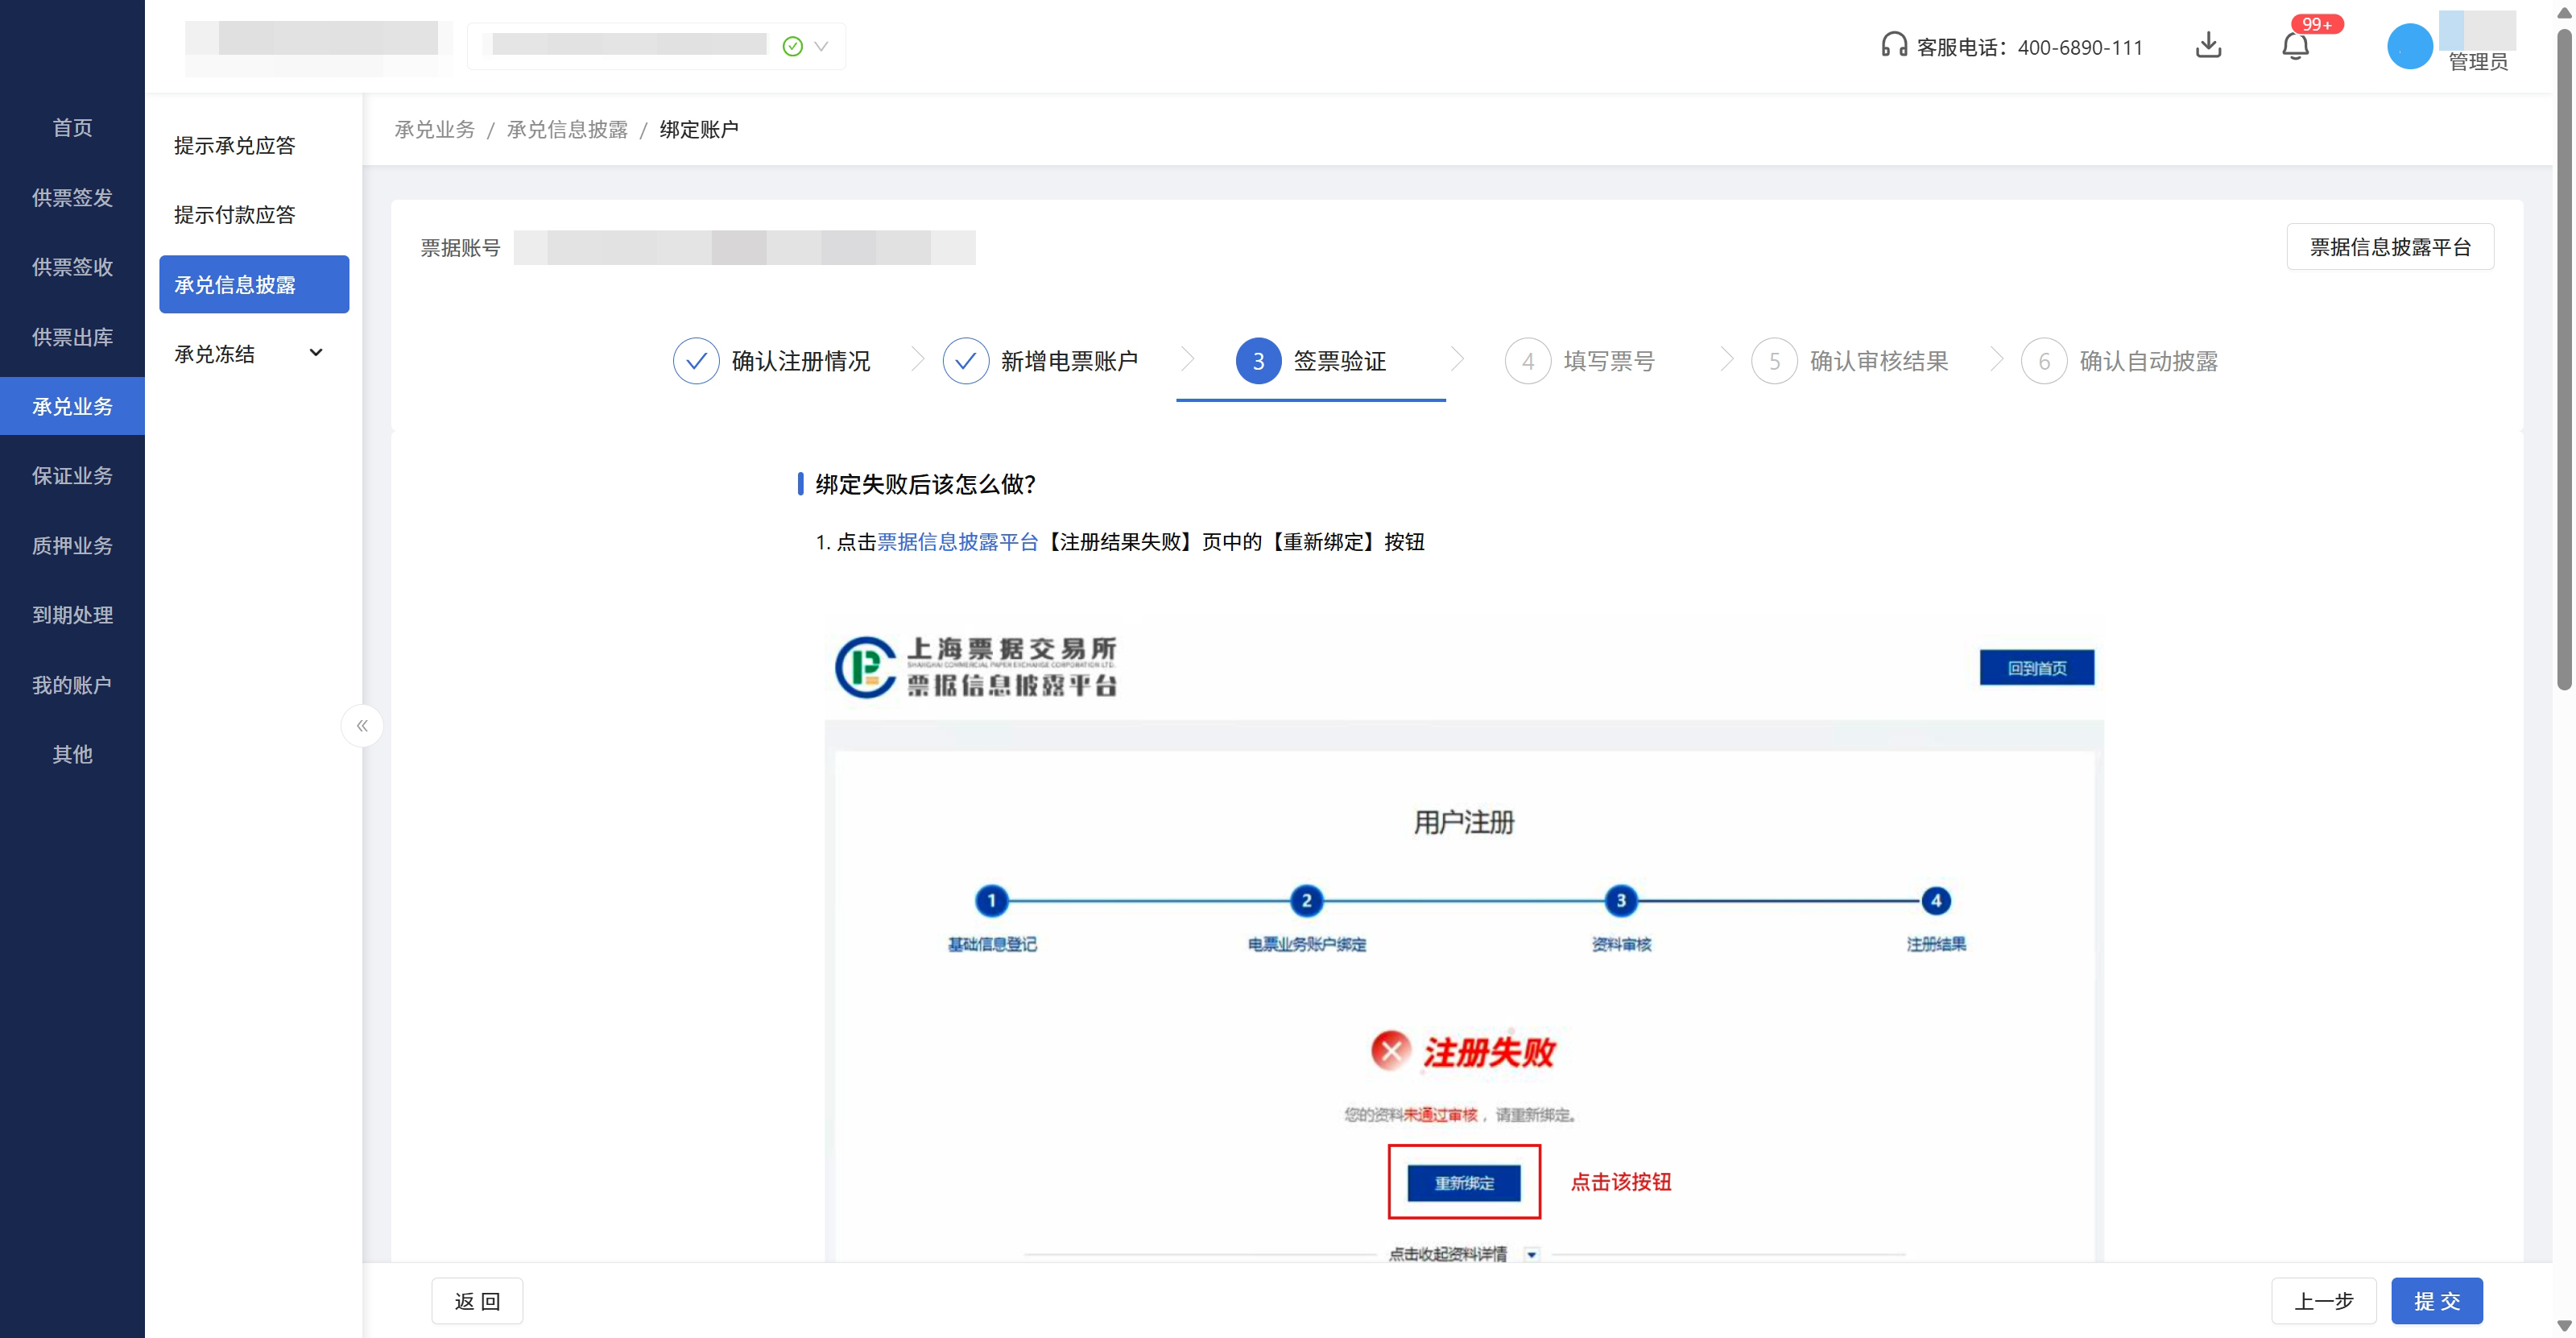Open the 票据信息披露平台 inline link

(x=957, y=542)
